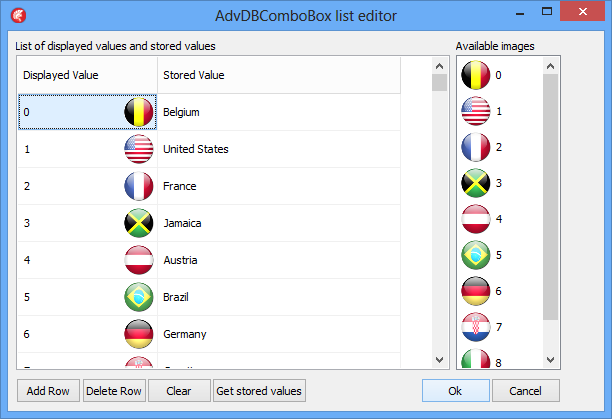Select image 0 Belgium flag in Available images
Viewport: 612px width, 419px height.
[475, 75]
